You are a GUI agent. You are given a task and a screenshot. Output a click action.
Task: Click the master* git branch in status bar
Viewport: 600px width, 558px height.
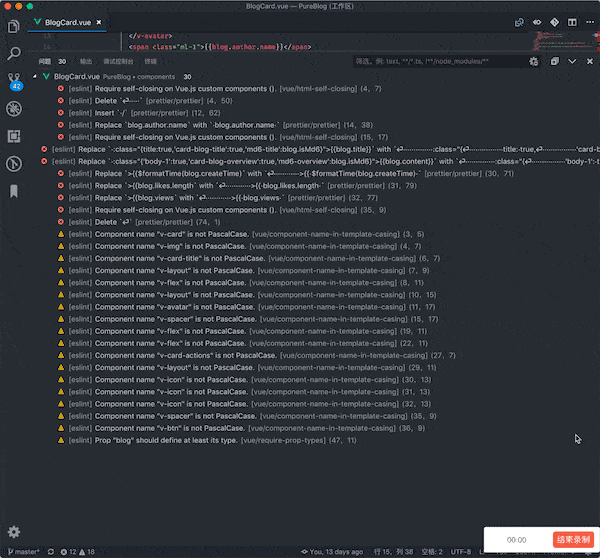[x=24, y=551]
